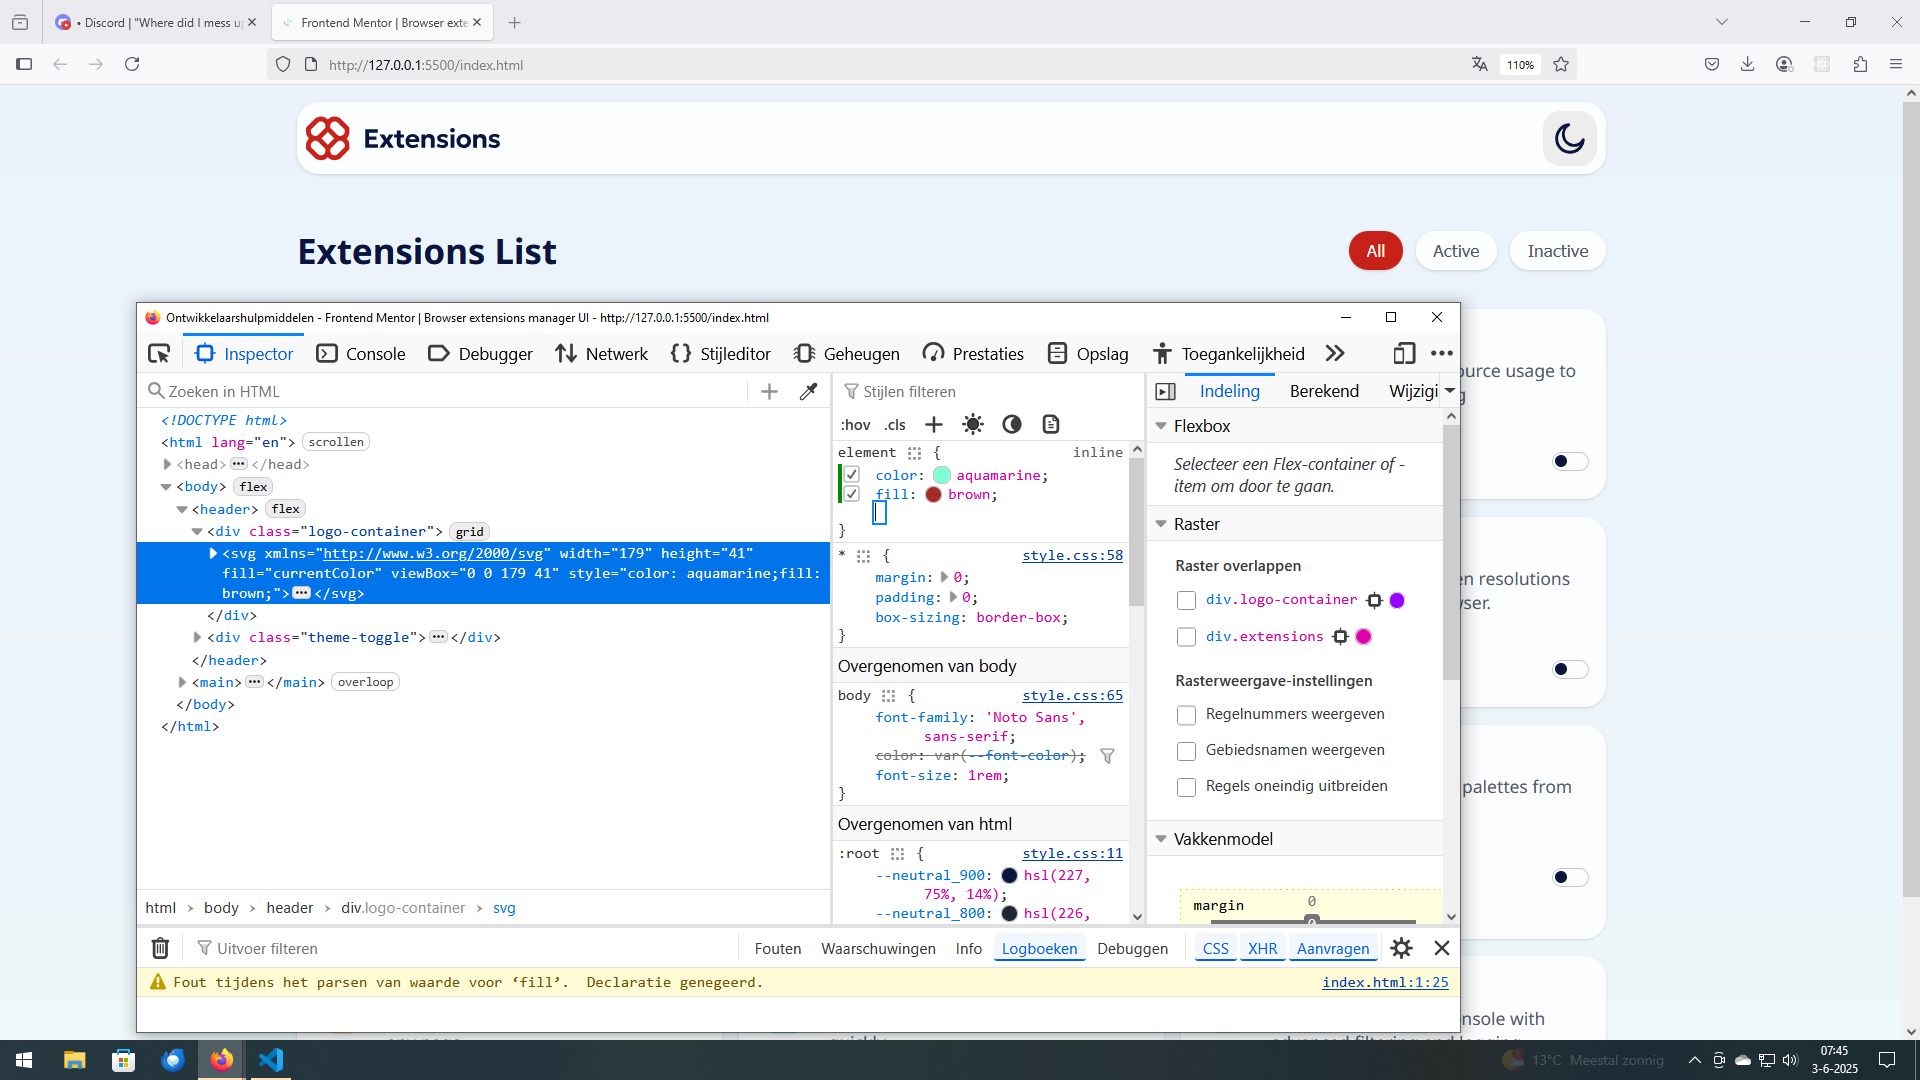This screenshot has width=1920, height=1080.
Task: Click the Active filter button
Action: (1455, 251)
